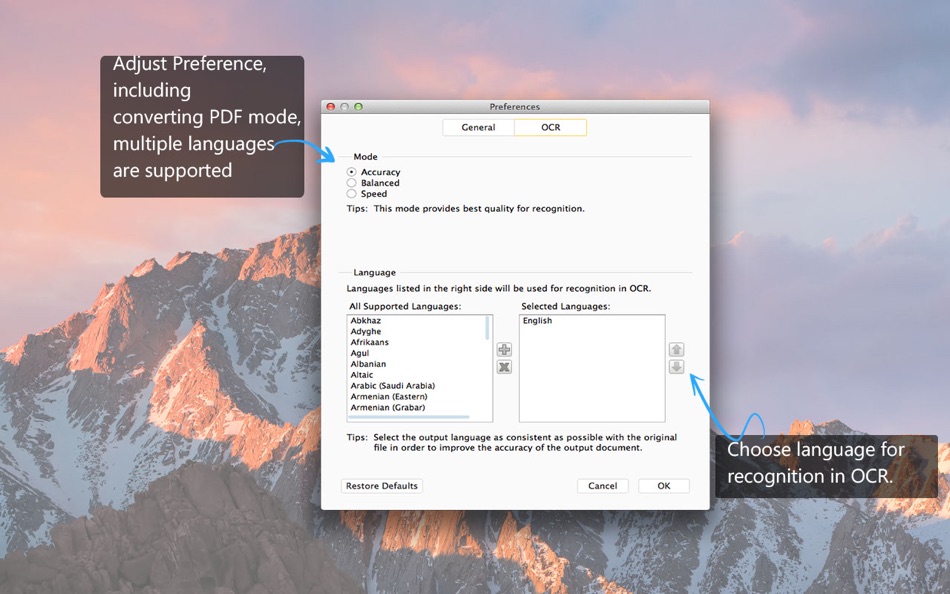The width and height of the screenshot is (950, 594).
Task: Select the Accuracy mode radio button
Action: click(351, 172)
